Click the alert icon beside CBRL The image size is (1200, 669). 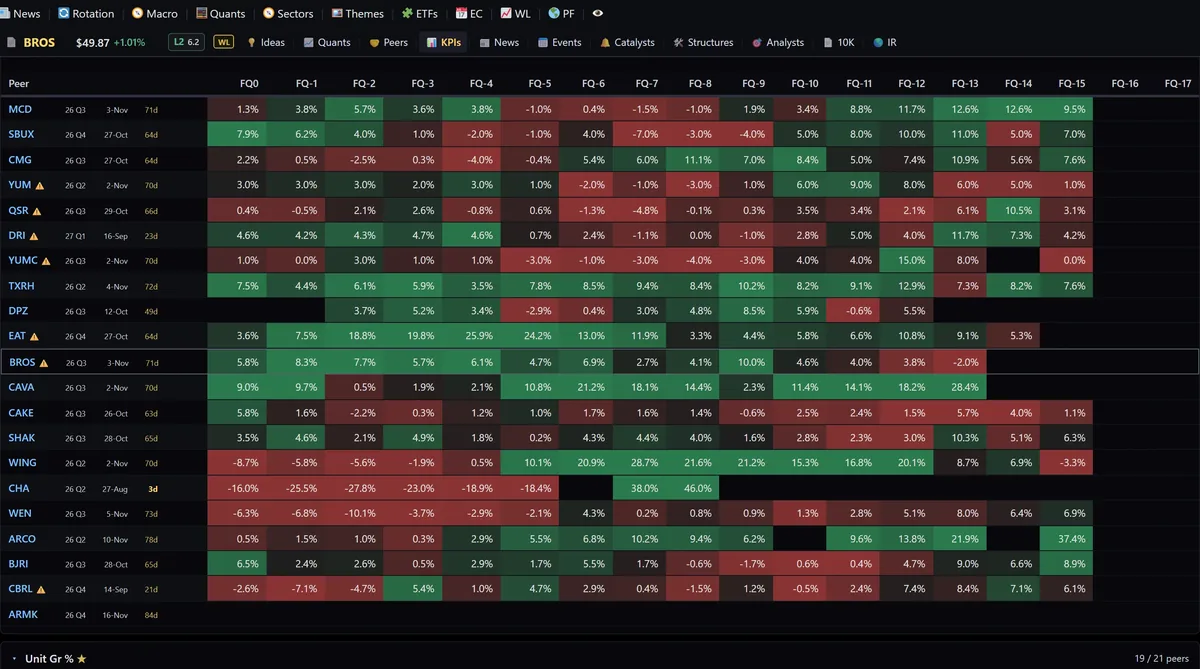tap(41, 590)
